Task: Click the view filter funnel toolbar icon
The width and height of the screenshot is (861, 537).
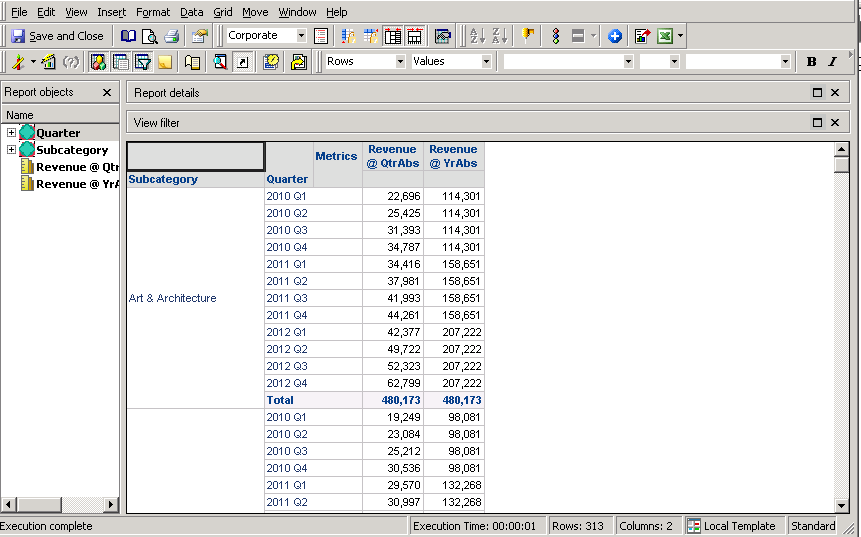Action: point(142,62)
